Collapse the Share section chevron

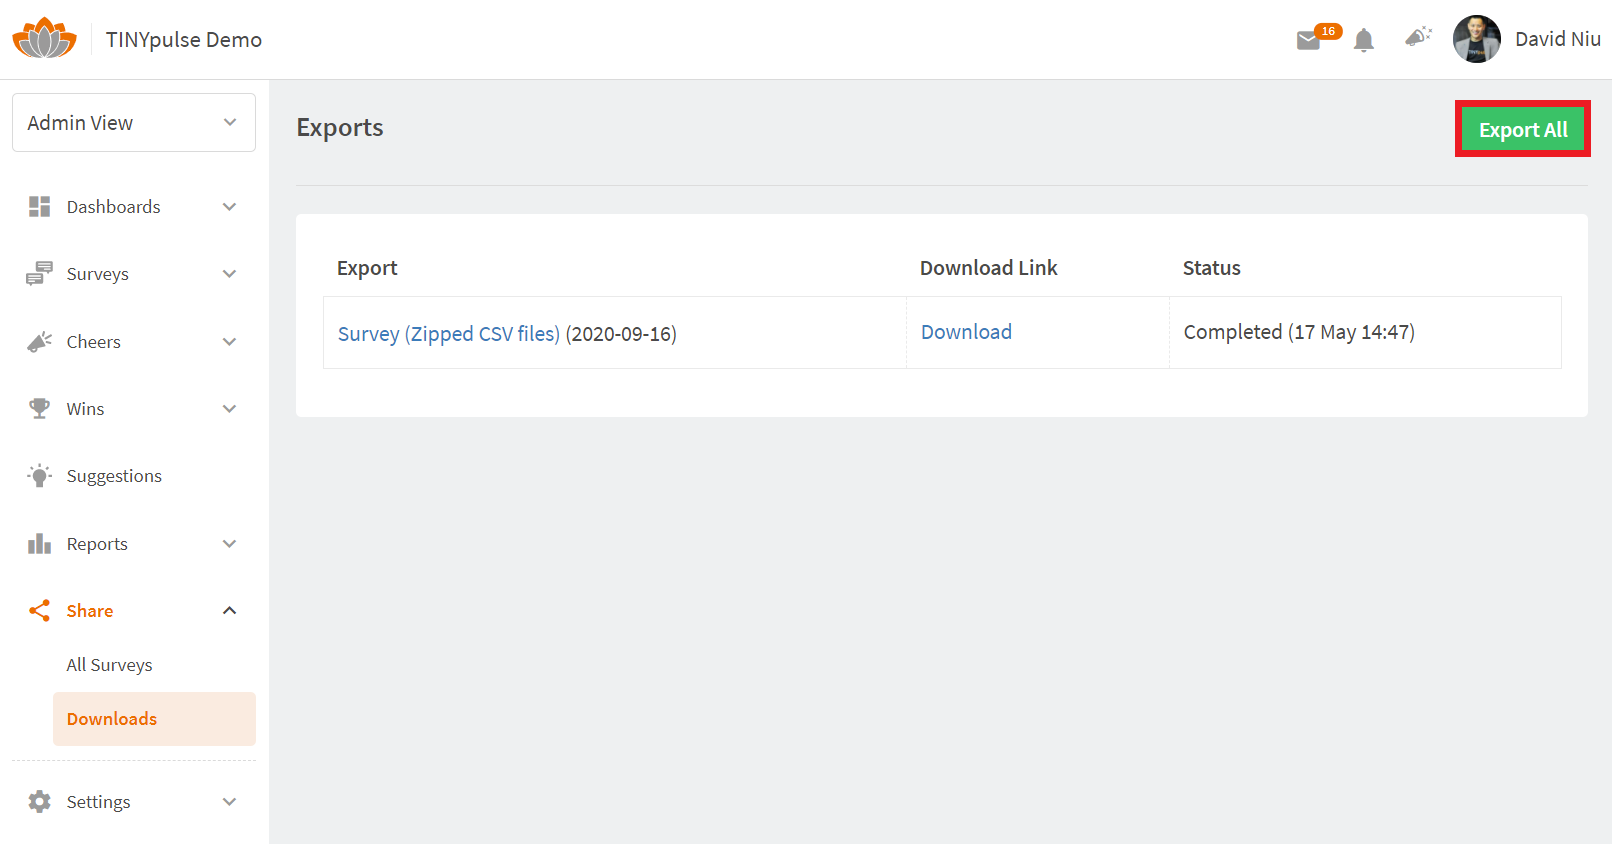click(x=229, y=611)
